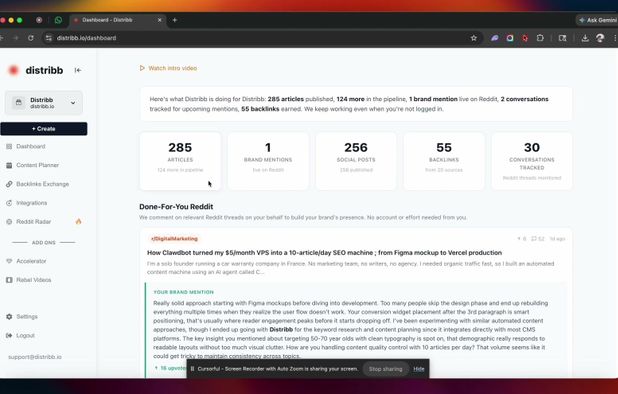This screenshot has height=394, width=618.
Task: Click the 30 Conversations Tracked card
Action: 532,161
